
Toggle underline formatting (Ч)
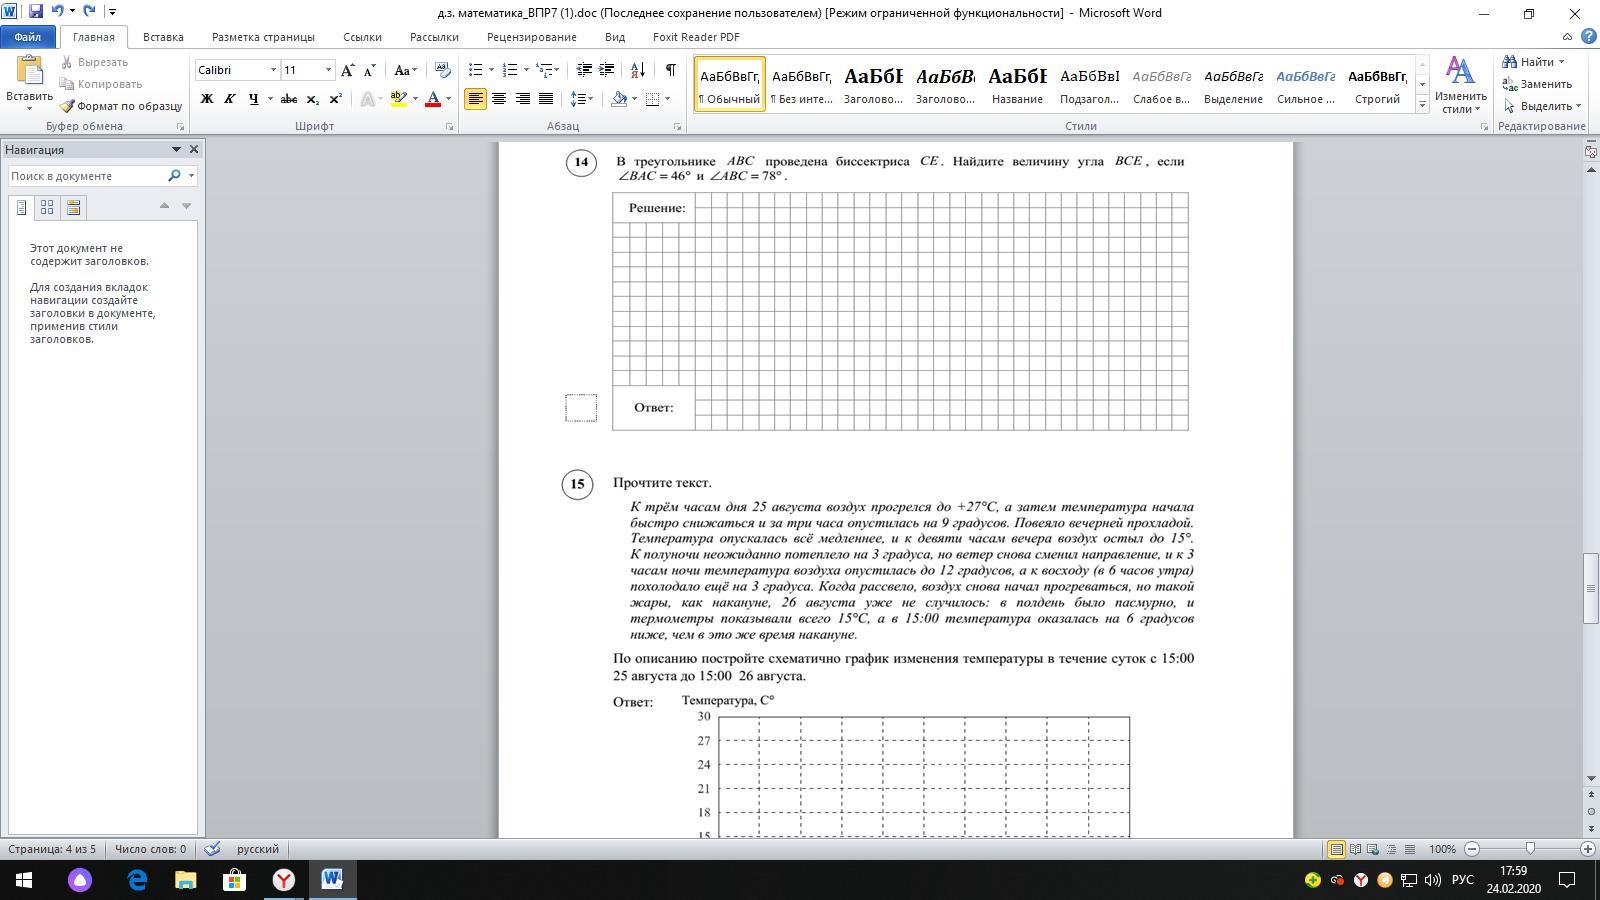[253, 99]
